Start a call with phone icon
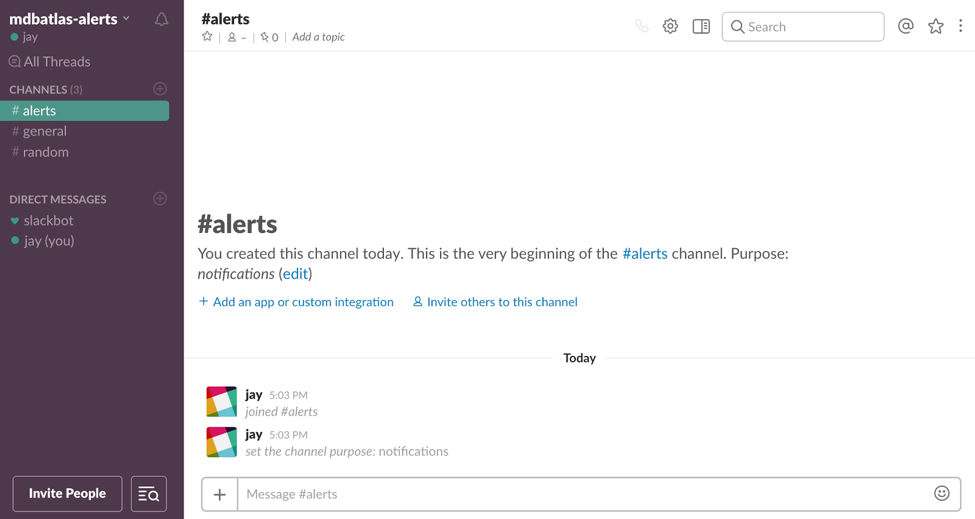 (x=642, y=26)
